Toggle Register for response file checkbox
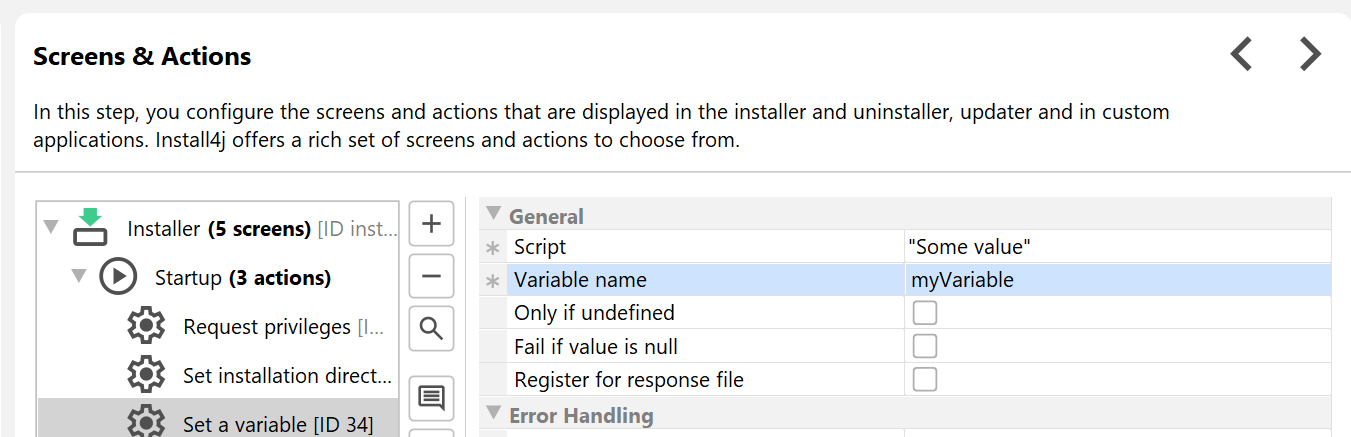This screenshot has height=437, width=1351. click(x=924, y=380)
